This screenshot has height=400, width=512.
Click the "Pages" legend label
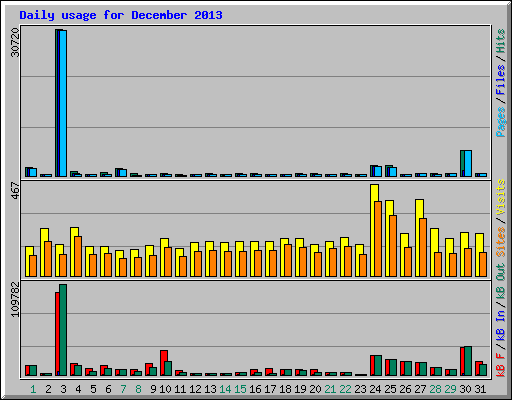[x=500, y=122]
